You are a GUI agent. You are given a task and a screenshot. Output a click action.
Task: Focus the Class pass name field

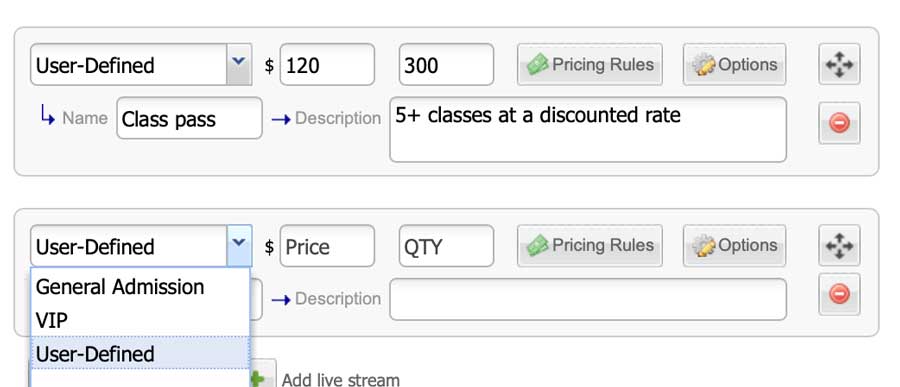189,118
